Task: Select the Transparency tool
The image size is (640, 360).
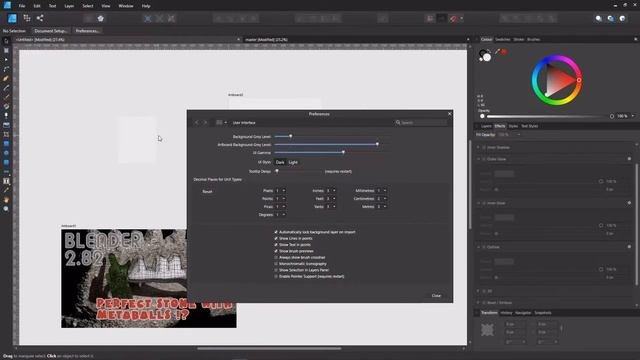Action: click(6, 116)
